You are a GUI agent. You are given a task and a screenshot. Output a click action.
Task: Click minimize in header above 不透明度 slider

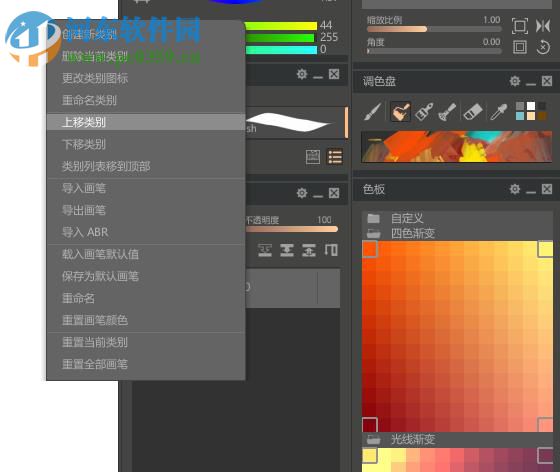point(318,196)
